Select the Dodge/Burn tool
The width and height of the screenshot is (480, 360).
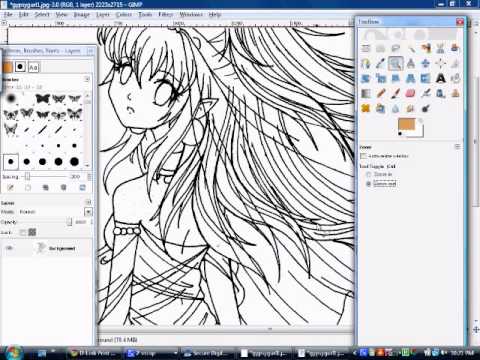click(425, 108)
